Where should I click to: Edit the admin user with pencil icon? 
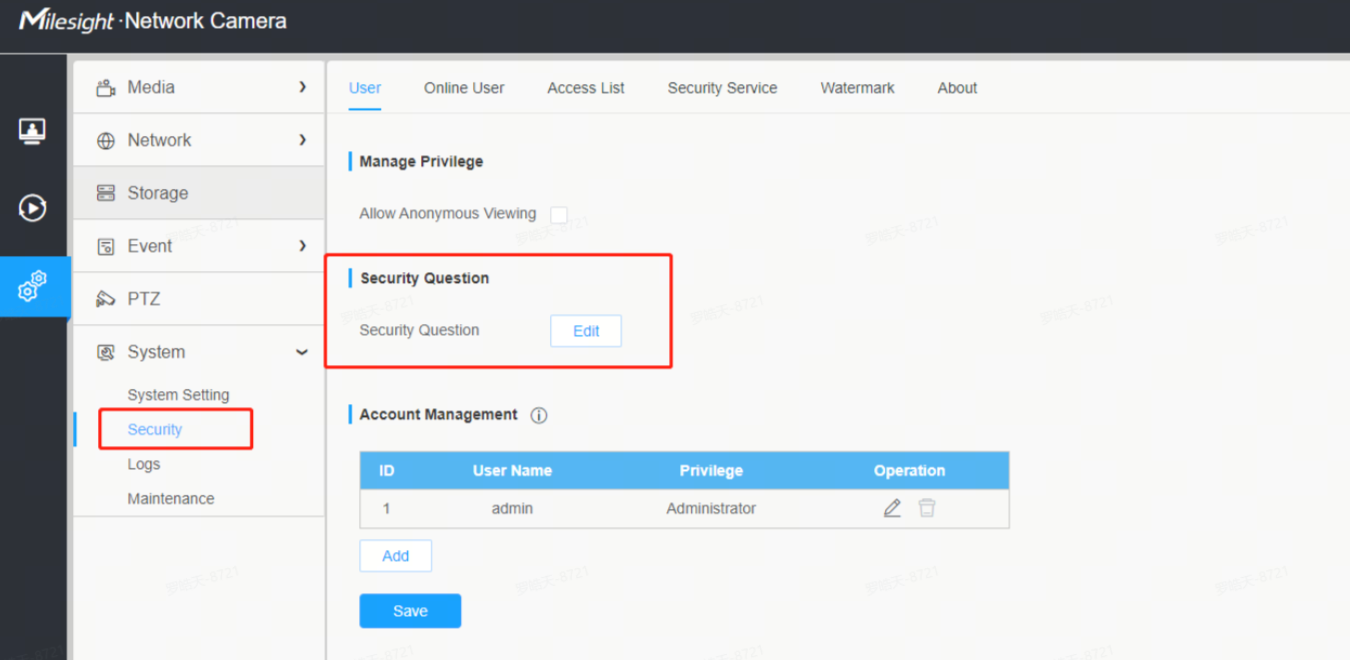click(892, 508)
